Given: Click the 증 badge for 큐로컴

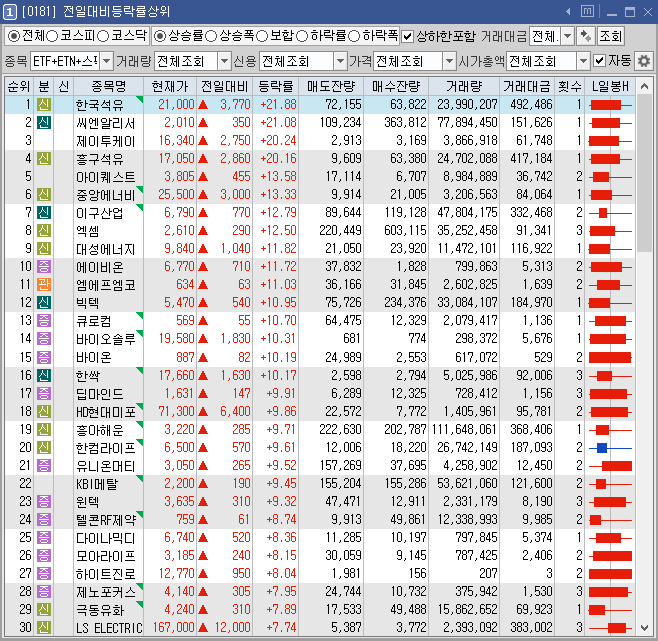Looking at the screenshot, I should coord(44,321).
